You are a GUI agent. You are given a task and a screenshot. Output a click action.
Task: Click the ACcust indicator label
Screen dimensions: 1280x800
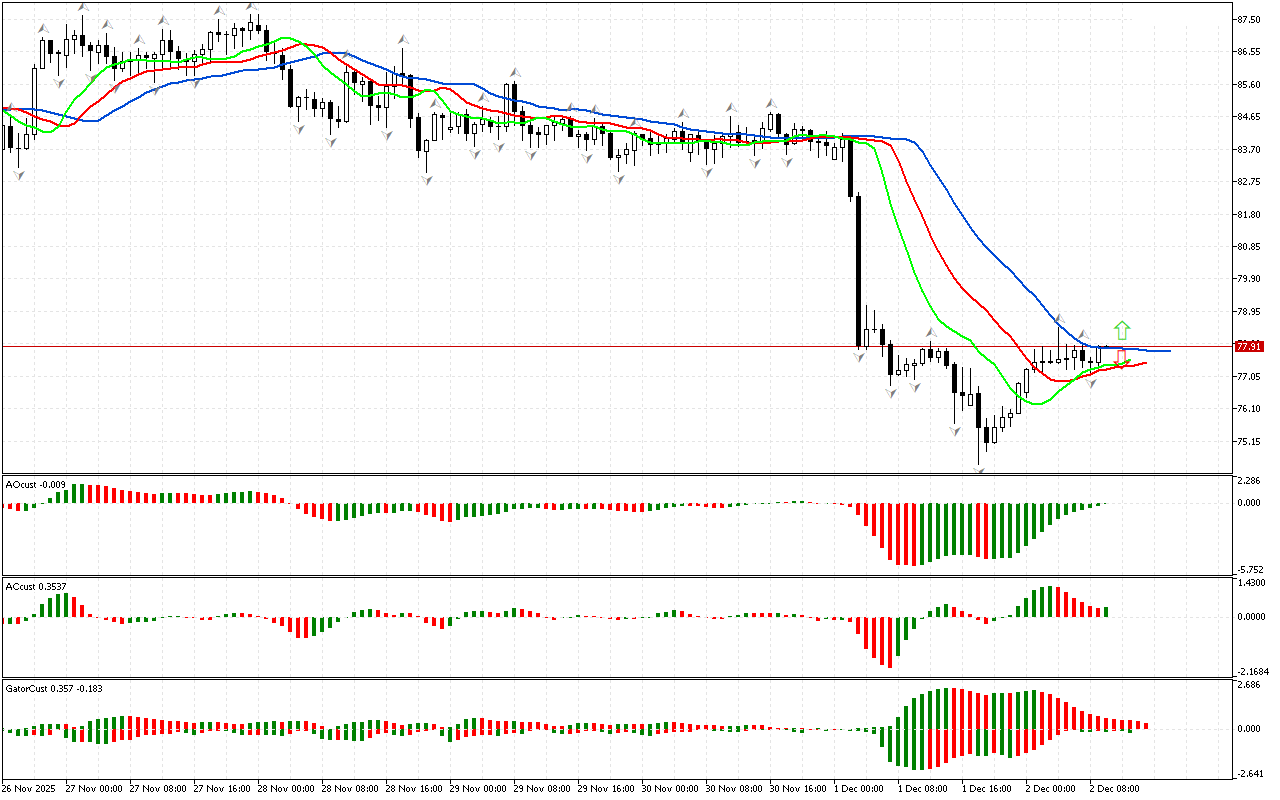[x=38, y=586]
